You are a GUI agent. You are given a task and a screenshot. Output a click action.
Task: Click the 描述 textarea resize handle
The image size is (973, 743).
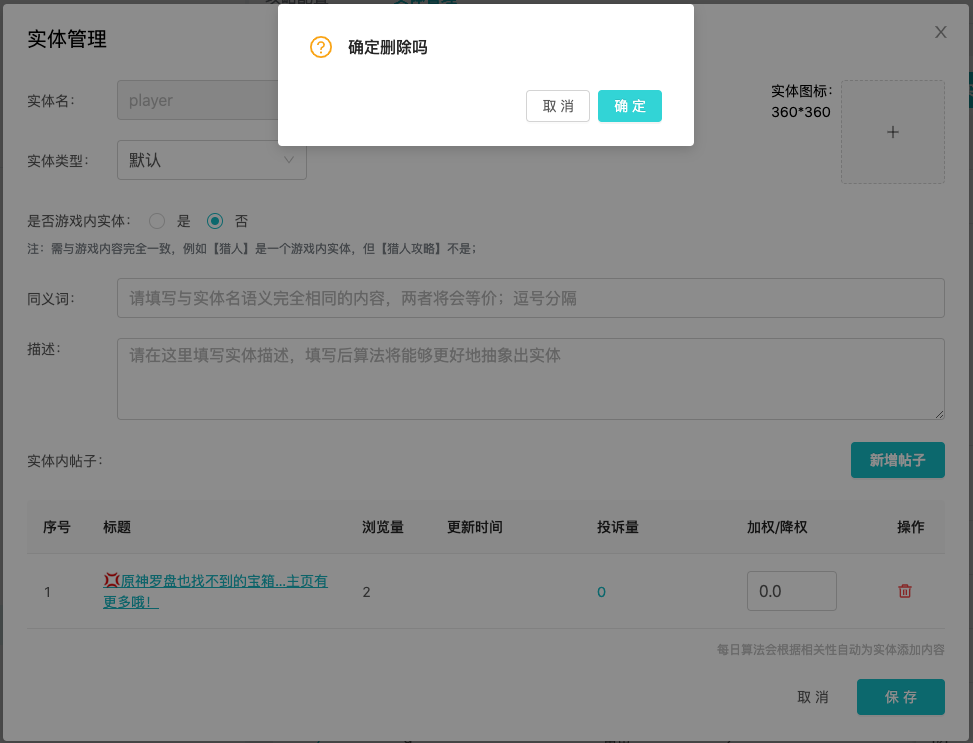point(939,414)
